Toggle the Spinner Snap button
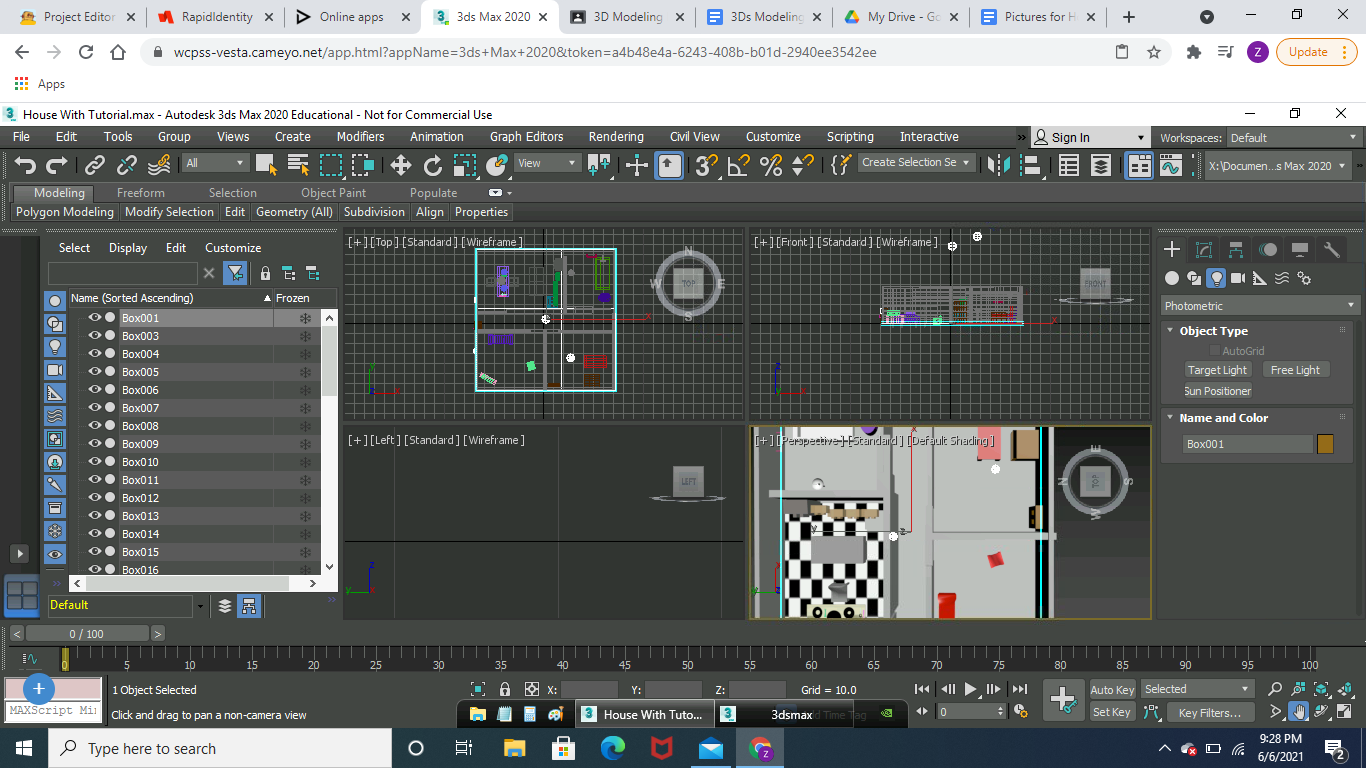 802,165
